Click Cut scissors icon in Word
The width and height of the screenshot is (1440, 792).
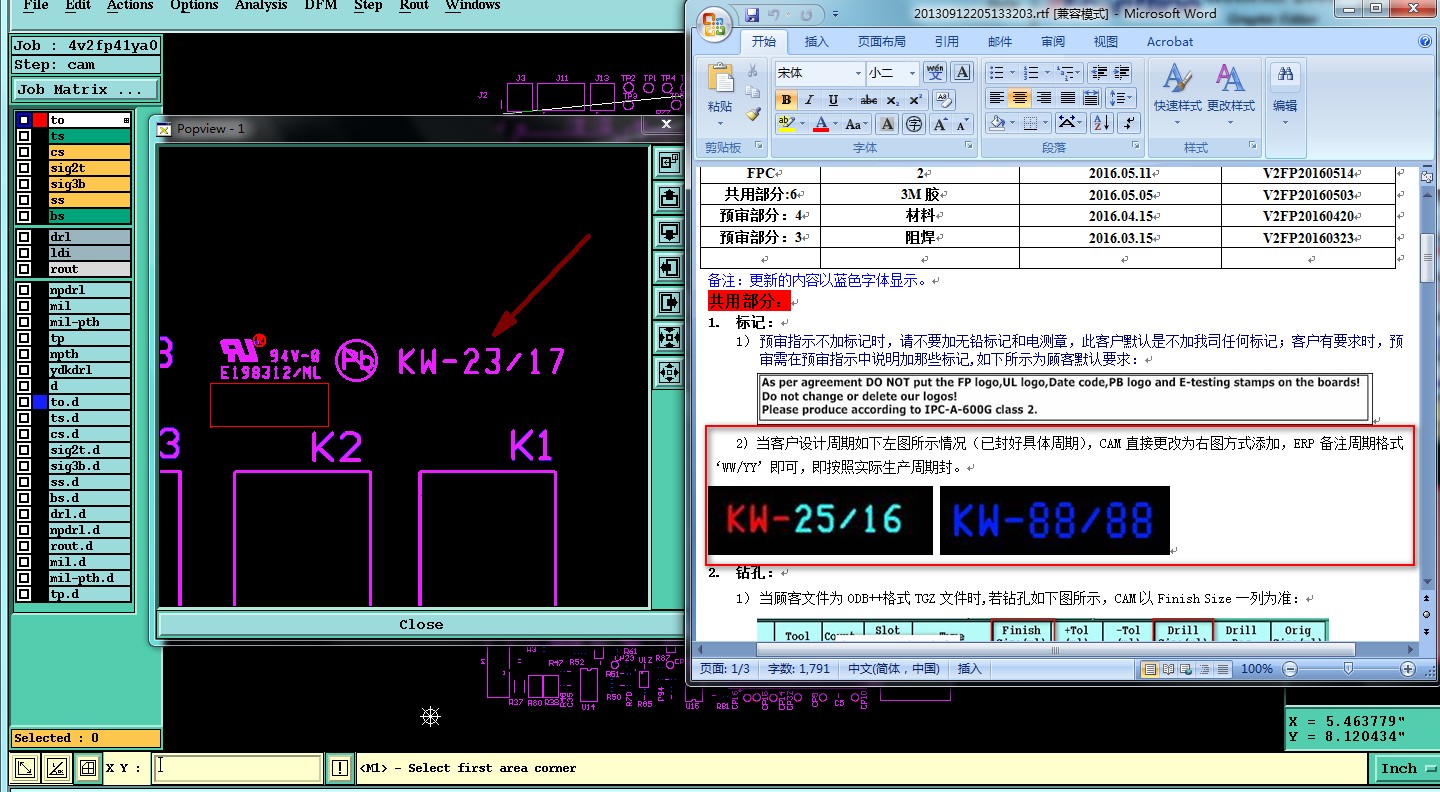pos(752,71)
